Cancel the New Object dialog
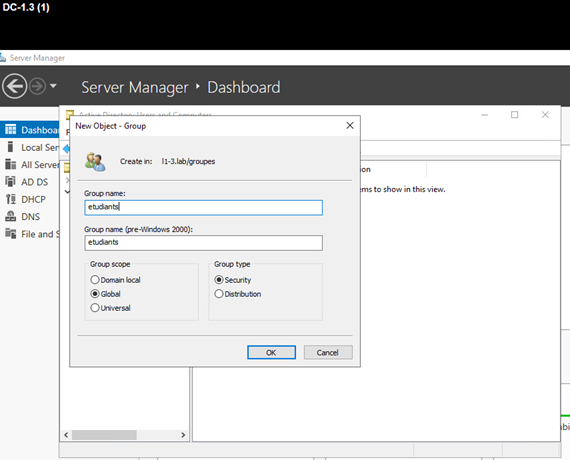The width and height of the screenshot is (570, 460). point(328,352)
